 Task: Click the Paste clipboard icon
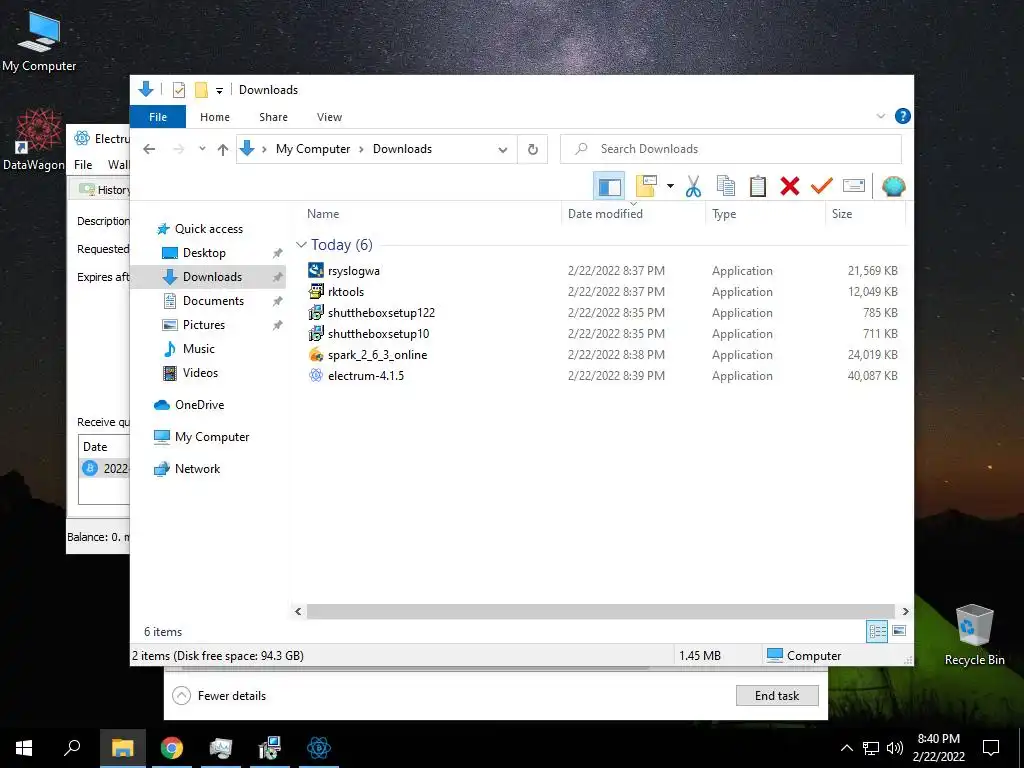[x=758, y=186]
